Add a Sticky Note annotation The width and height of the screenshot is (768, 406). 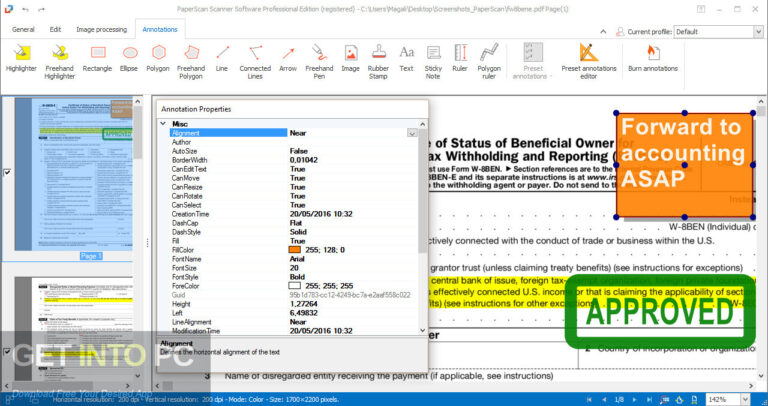(x=433, y=62)
